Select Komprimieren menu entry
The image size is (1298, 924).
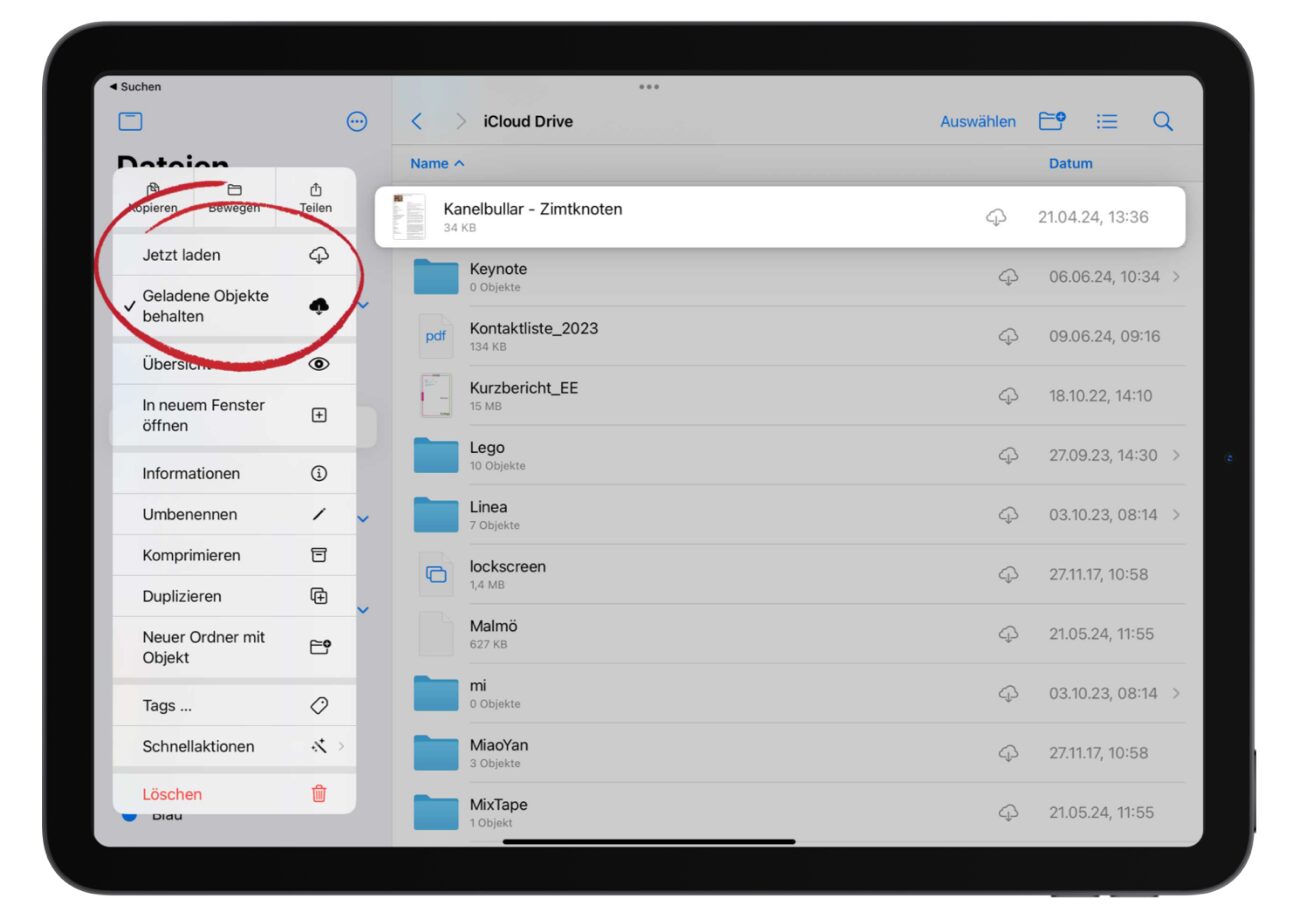coord(234,555)
